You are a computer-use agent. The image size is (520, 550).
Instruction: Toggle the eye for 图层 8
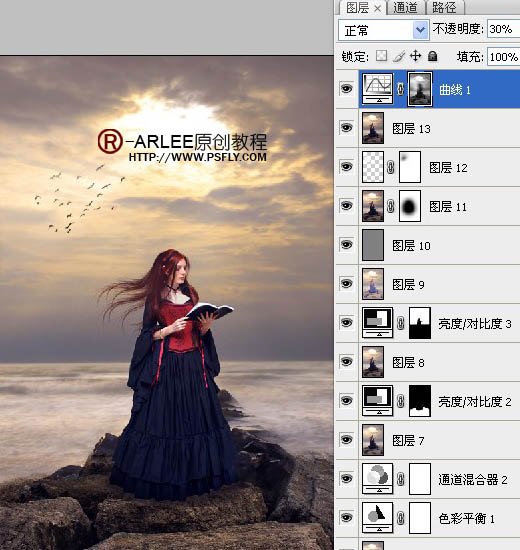tap(346, 361)
